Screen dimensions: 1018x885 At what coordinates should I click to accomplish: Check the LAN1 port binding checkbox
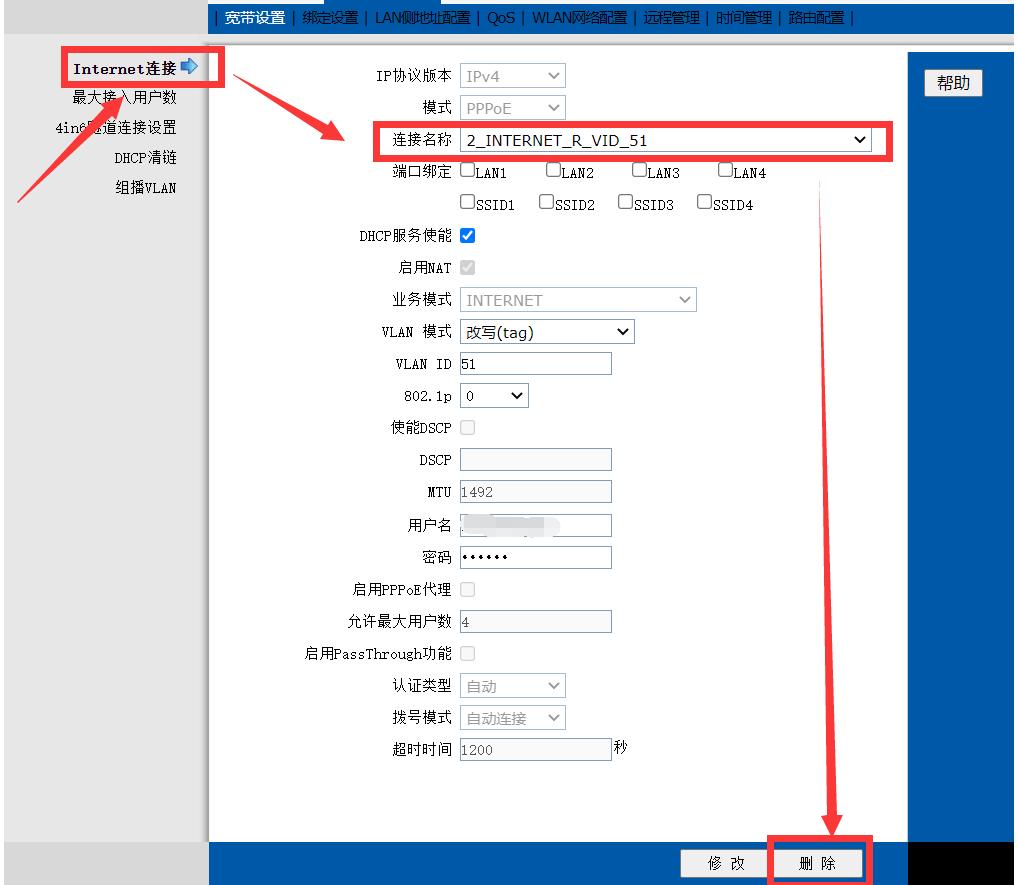467,170
